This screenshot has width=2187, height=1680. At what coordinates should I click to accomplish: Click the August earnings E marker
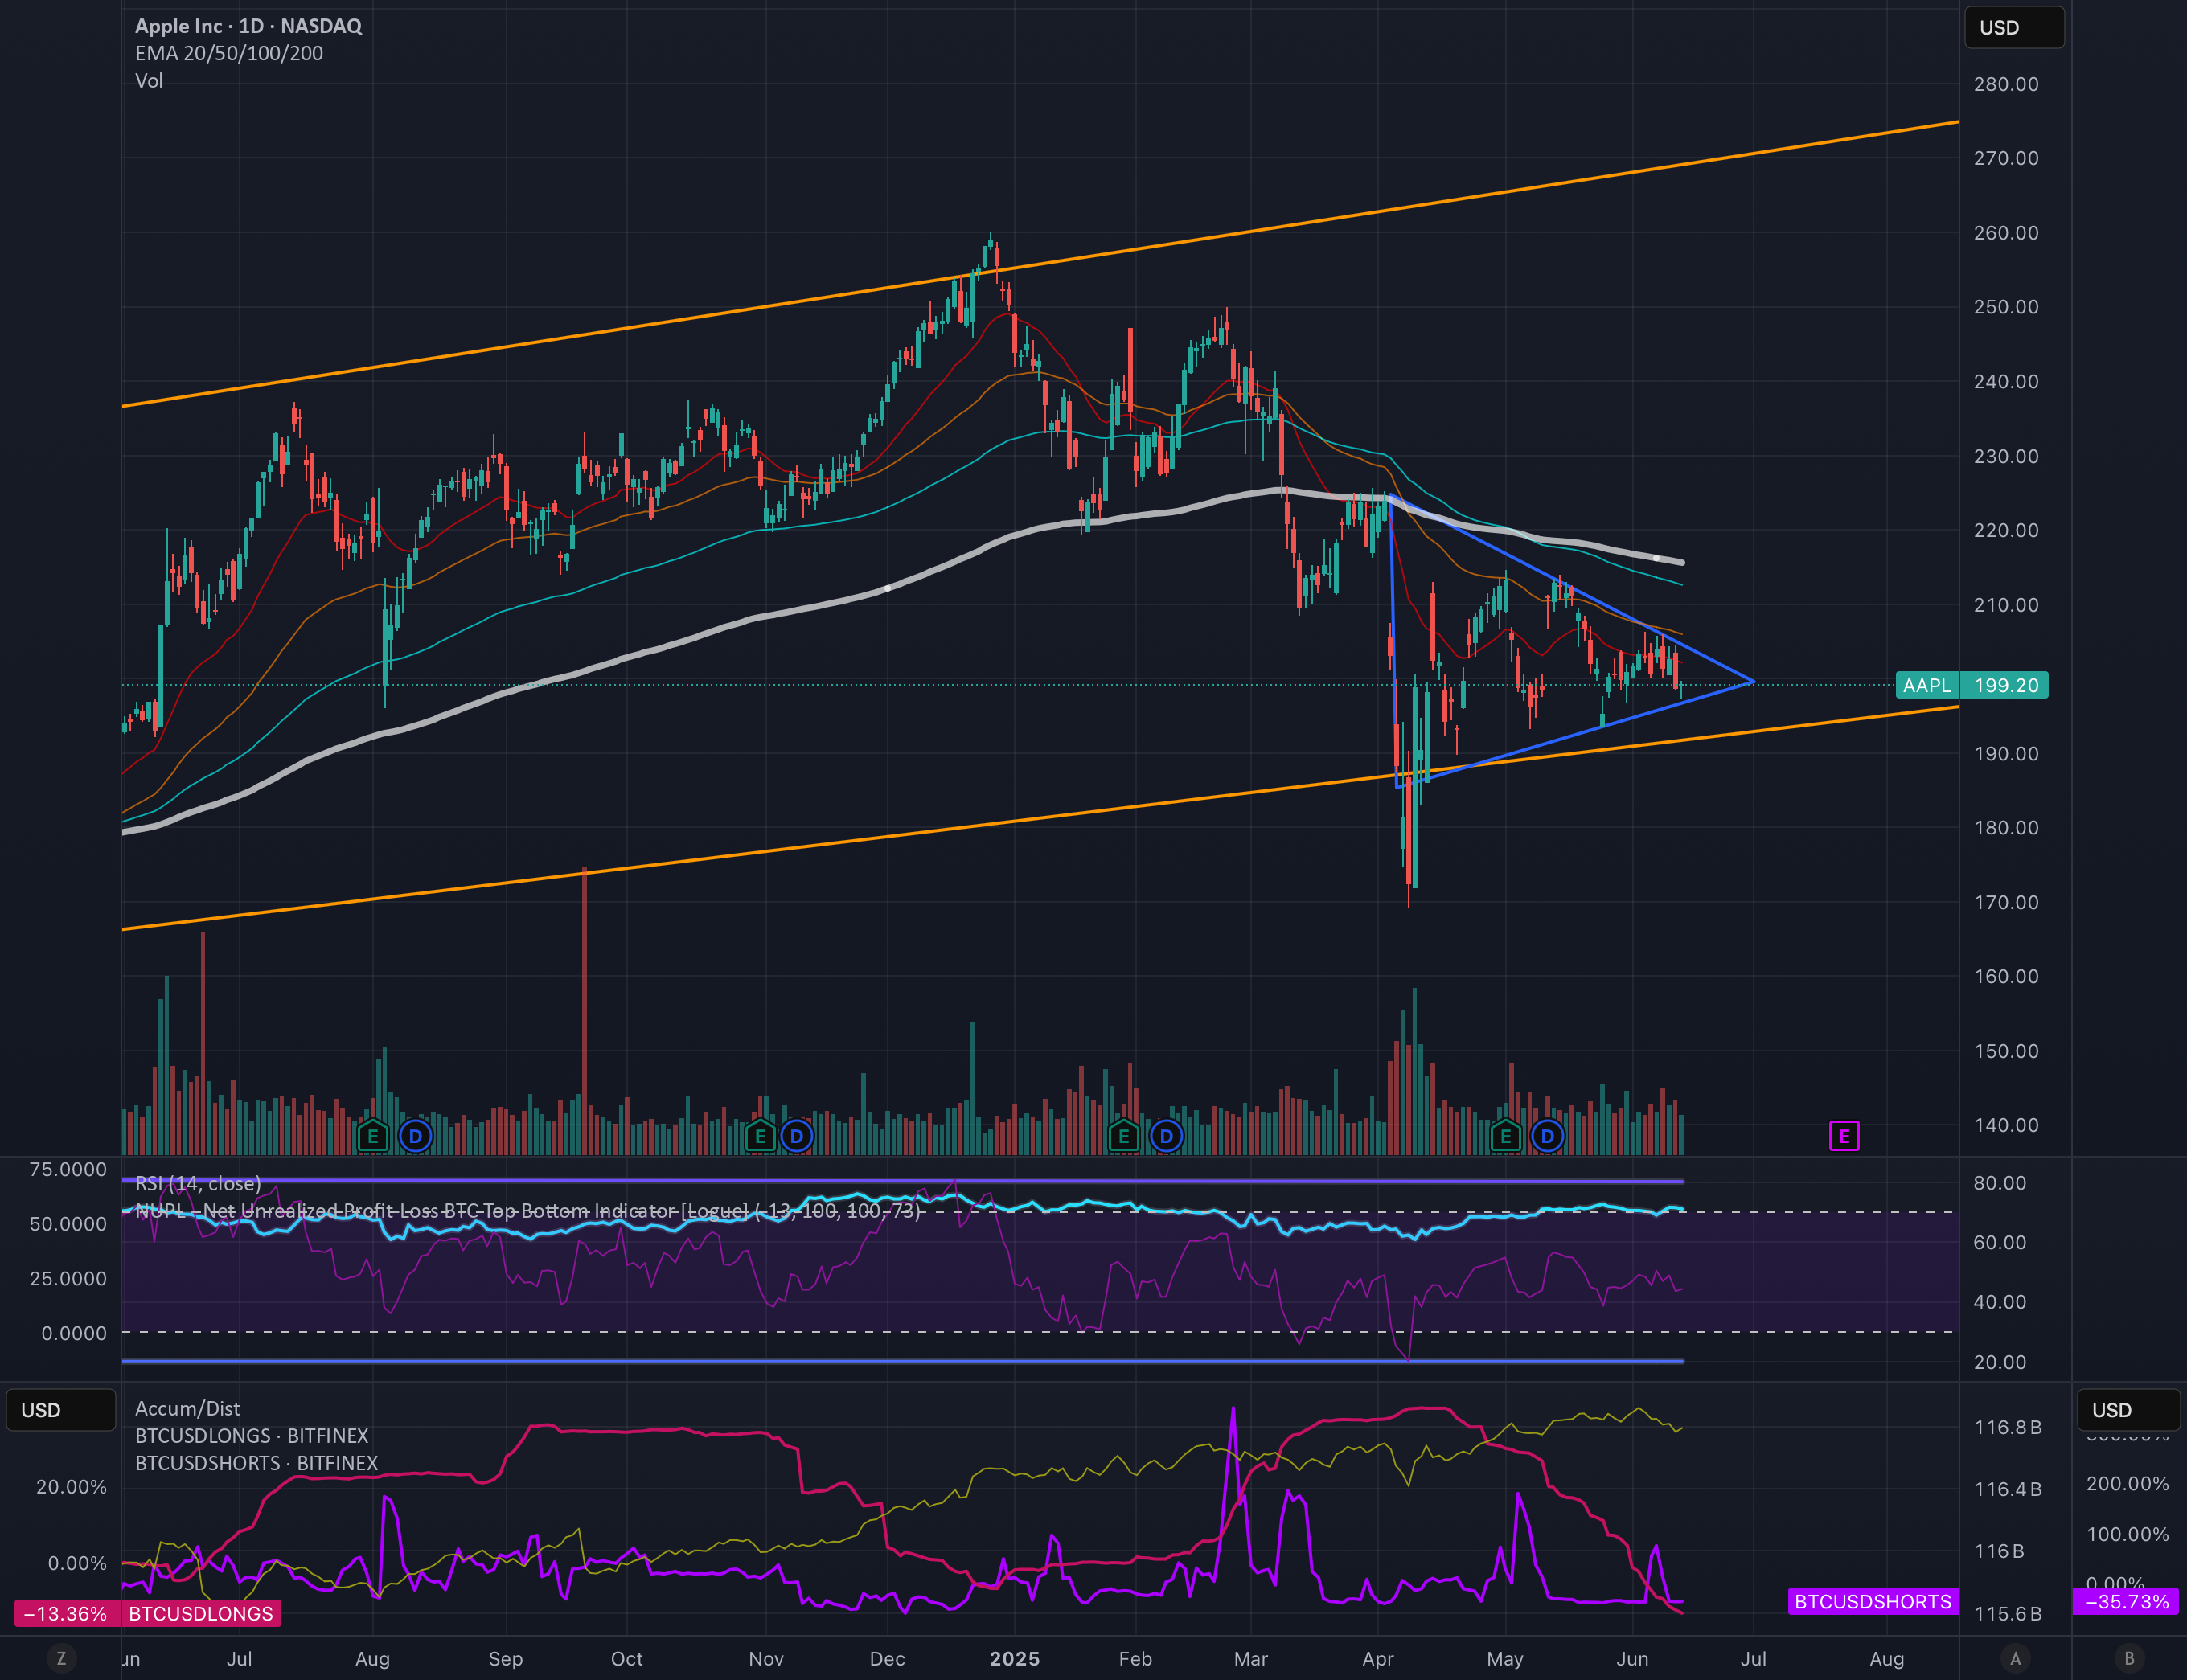(x=373, y=1136)
